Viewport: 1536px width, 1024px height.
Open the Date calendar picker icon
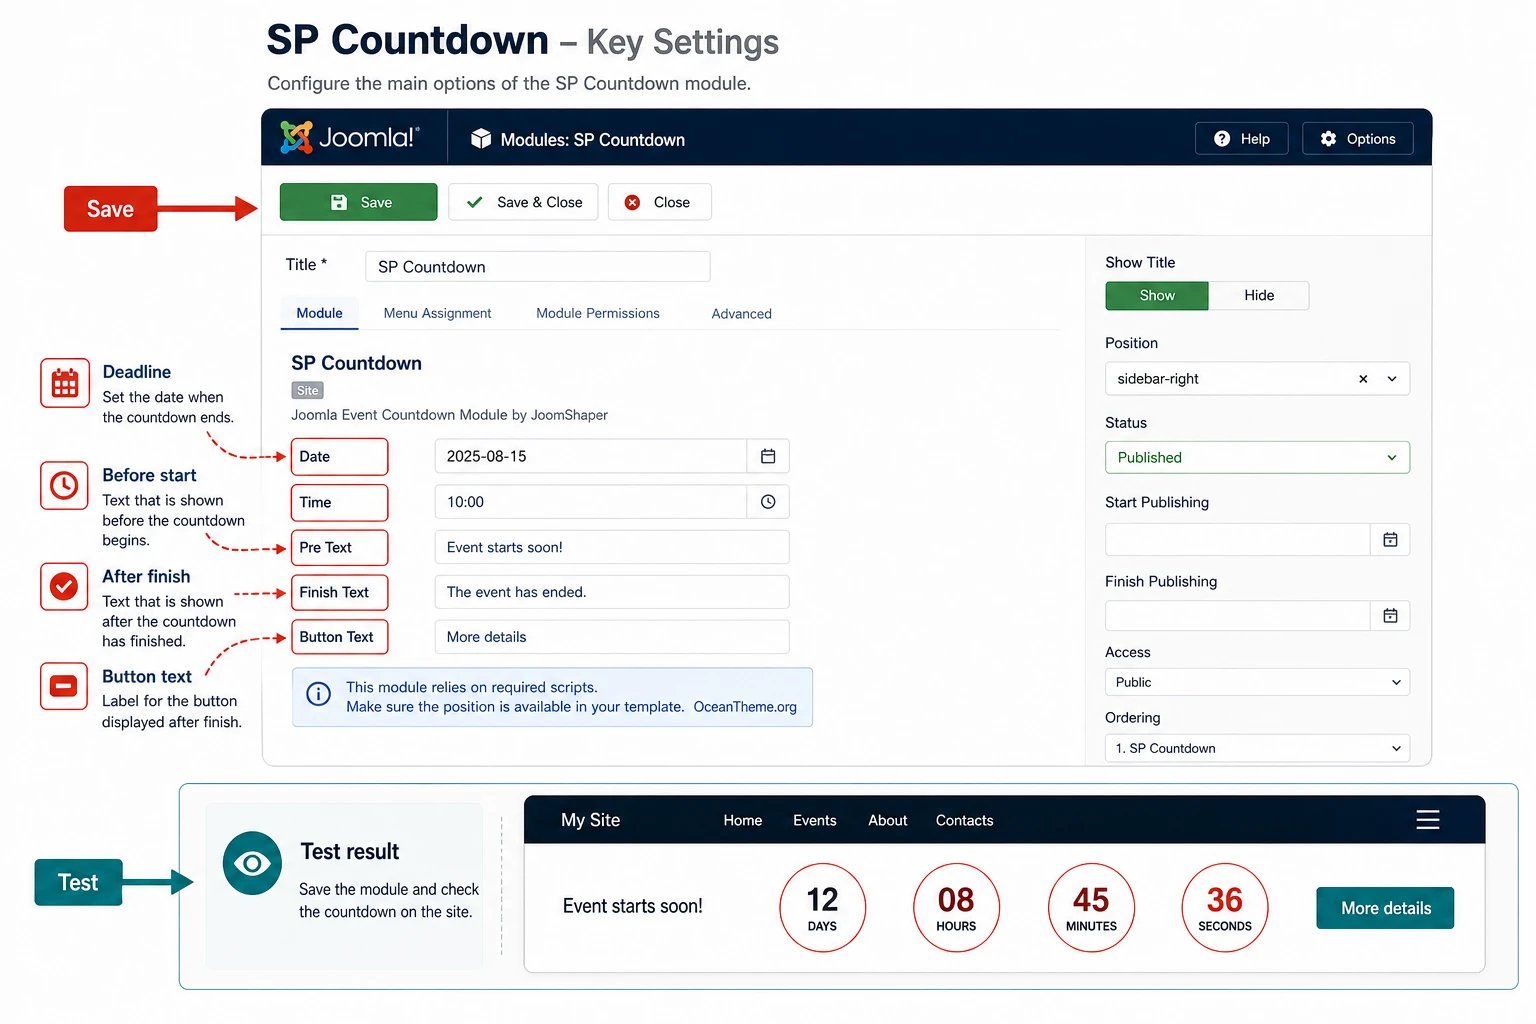click(x=768, y=456)
